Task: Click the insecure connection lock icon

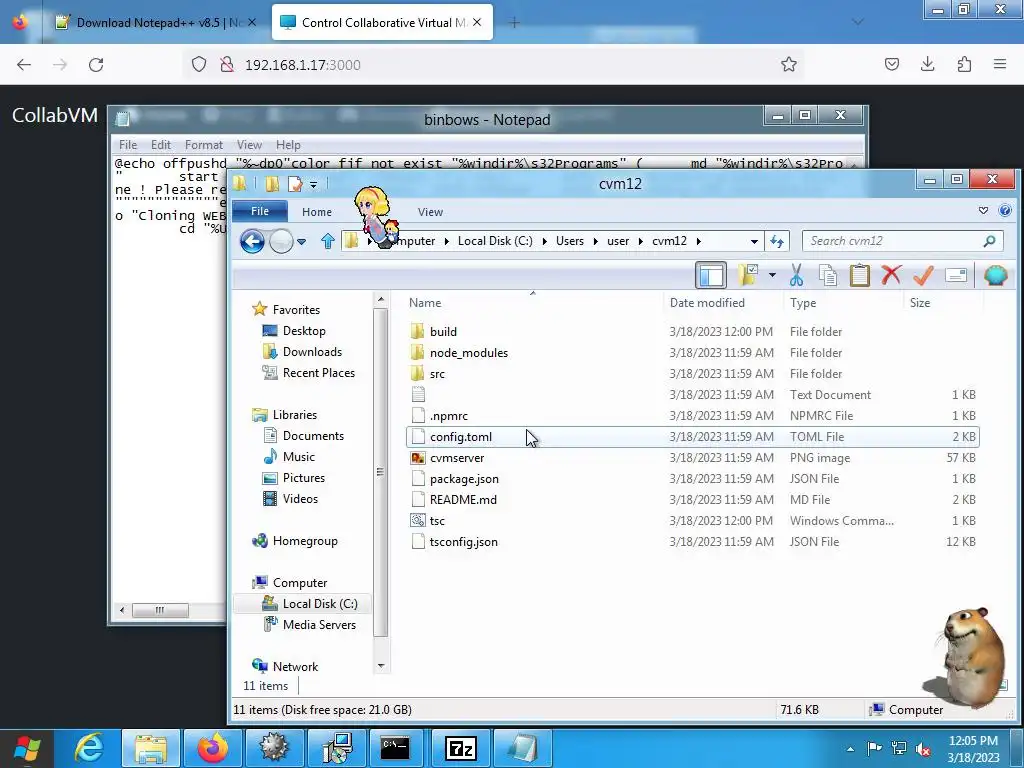Action: click(x=227, y=64)
